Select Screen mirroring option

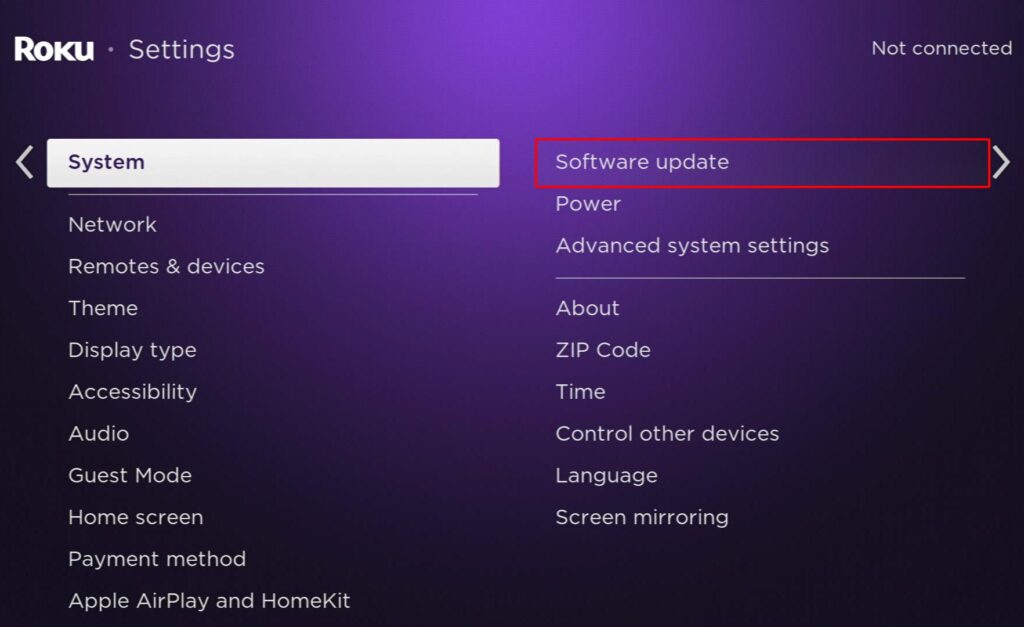(642, 517)
